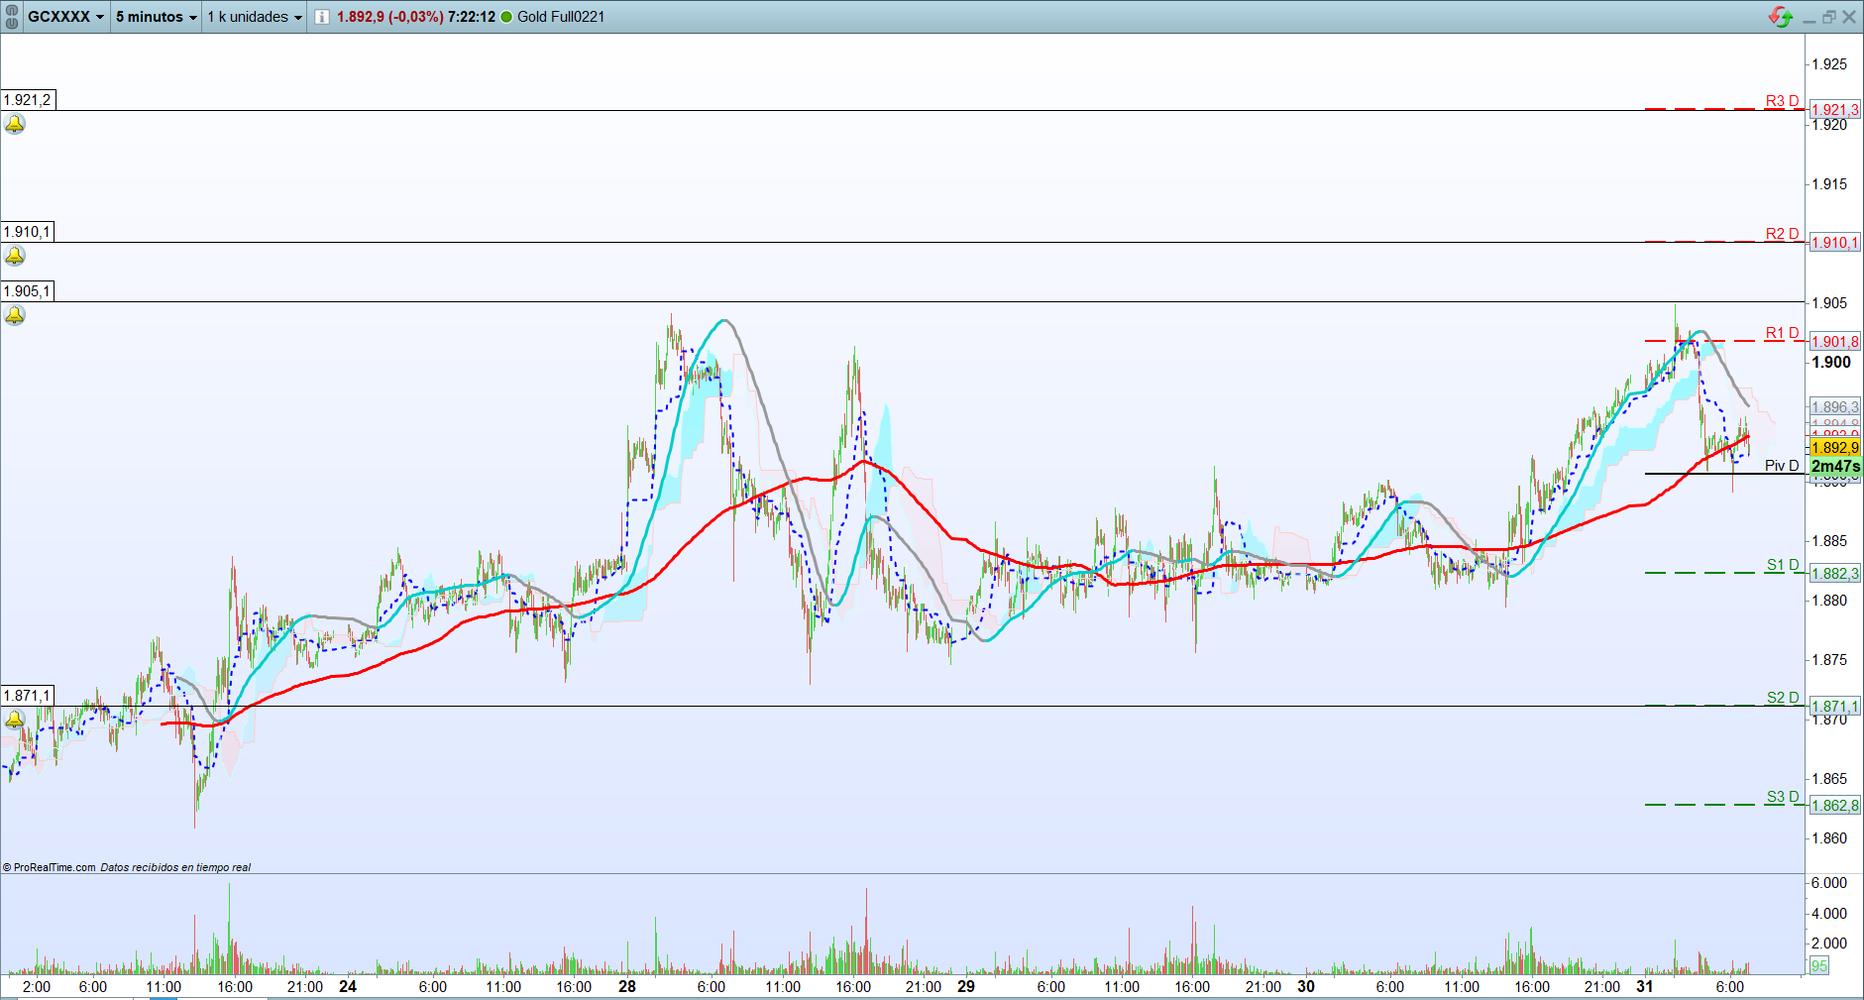Open the 5 minutos timeframe dropdown
Image resolution: width=1864 pixels, height=1000 pixels.
[x=156, y=17]
